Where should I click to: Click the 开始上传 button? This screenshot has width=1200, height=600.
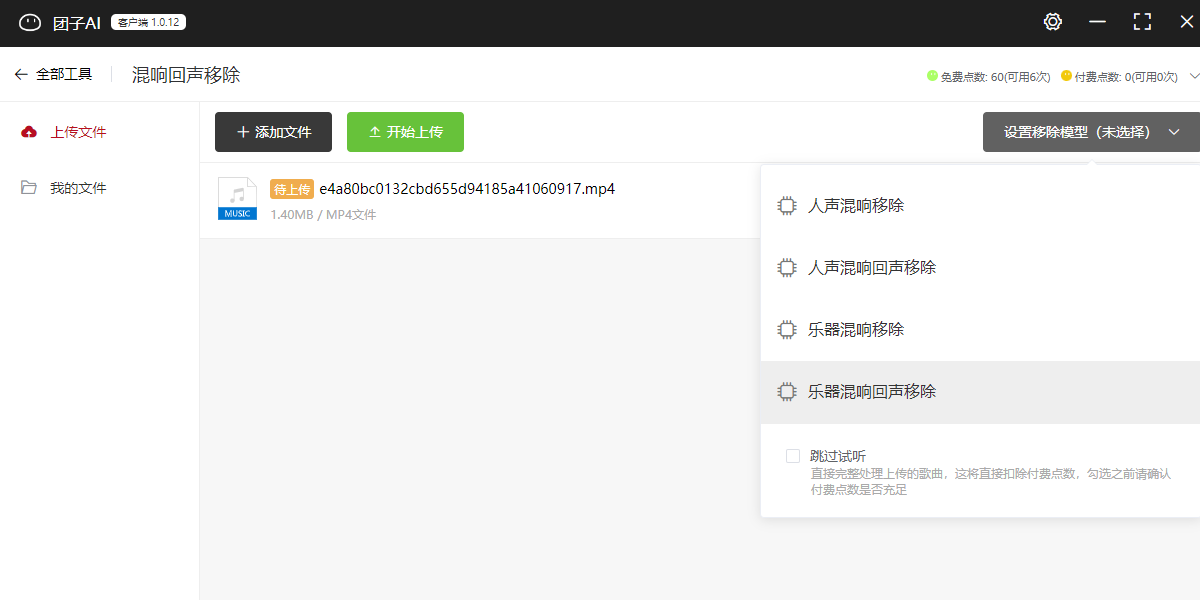(x=405, y=132)
